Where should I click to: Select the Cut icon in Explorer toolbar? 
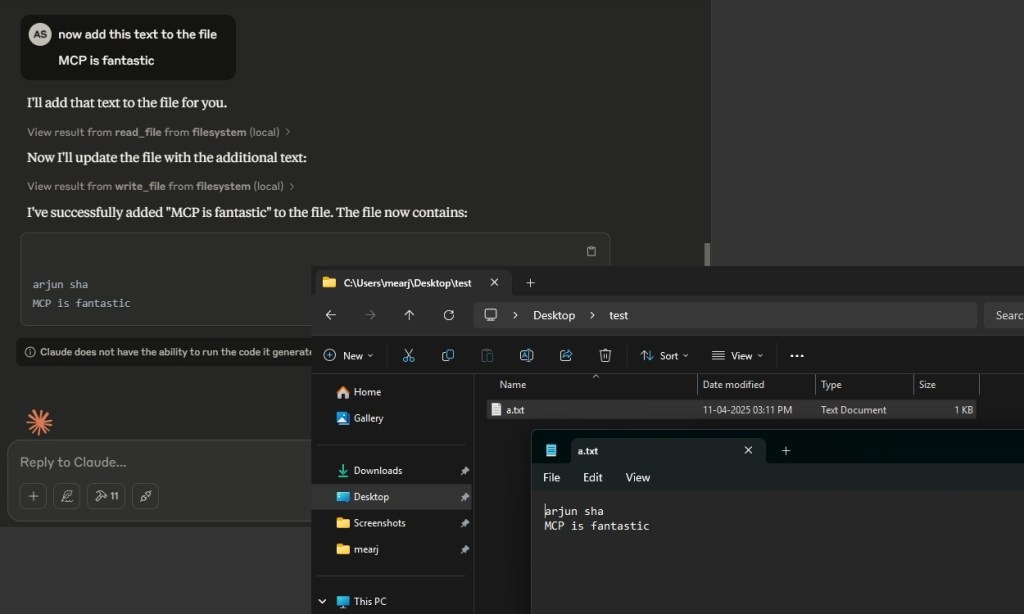click(408, 355)
